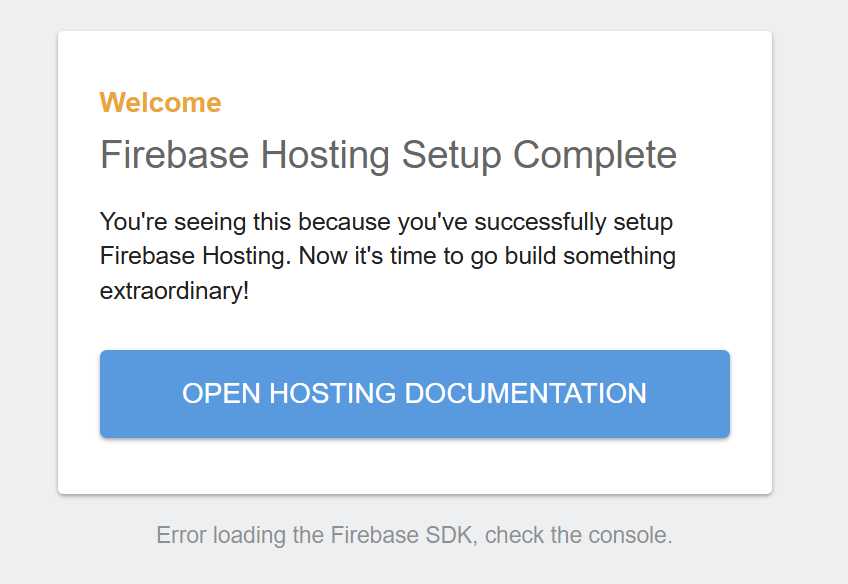Click the Firebase SDK error message

(414, 535)
